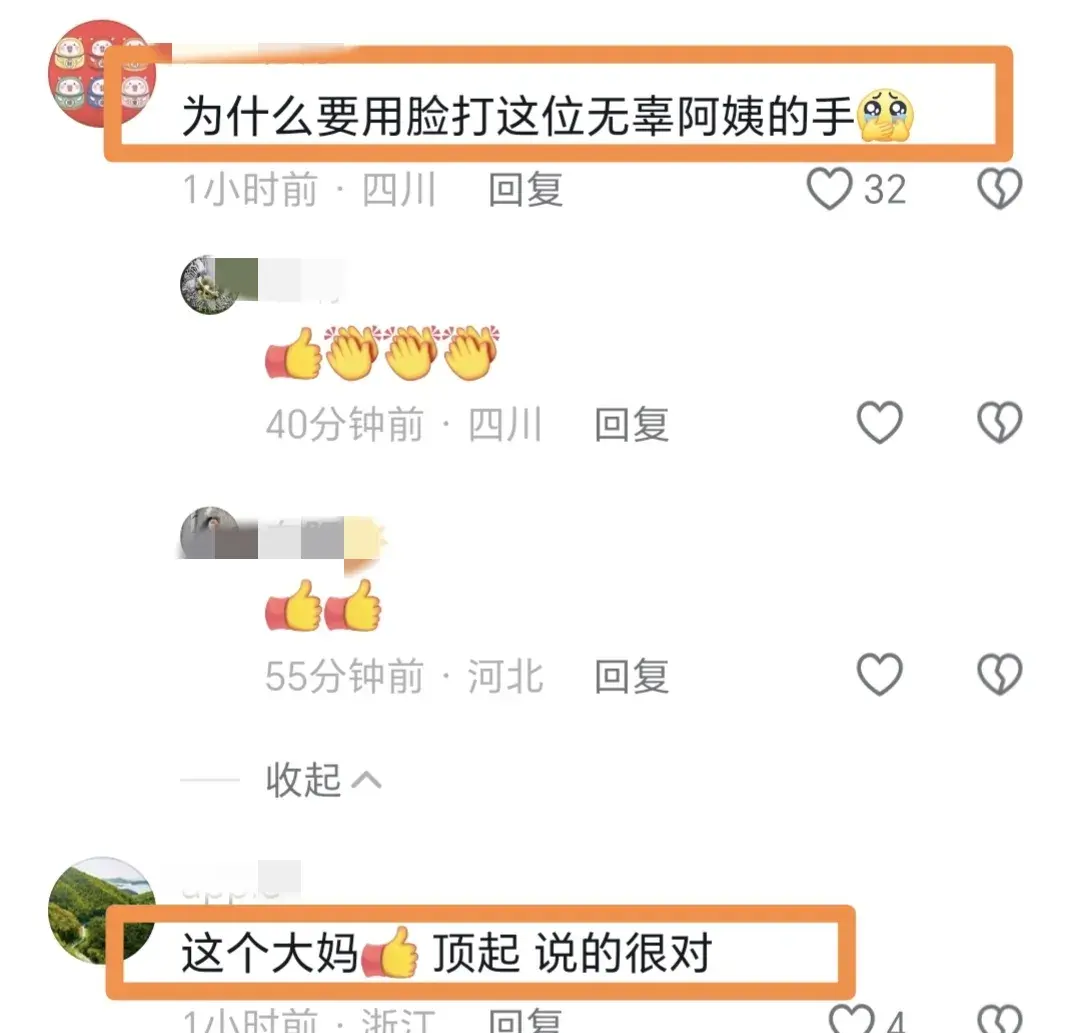Reply to the 1小时前 Sichuan comment
The image size is (1079, 1033).
[526, 189]
